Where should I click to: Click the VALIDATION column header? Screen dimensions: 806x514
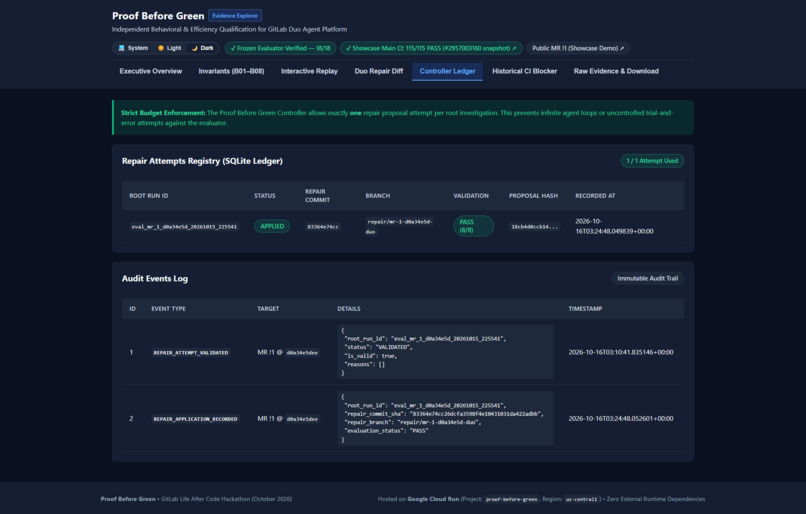471,196
